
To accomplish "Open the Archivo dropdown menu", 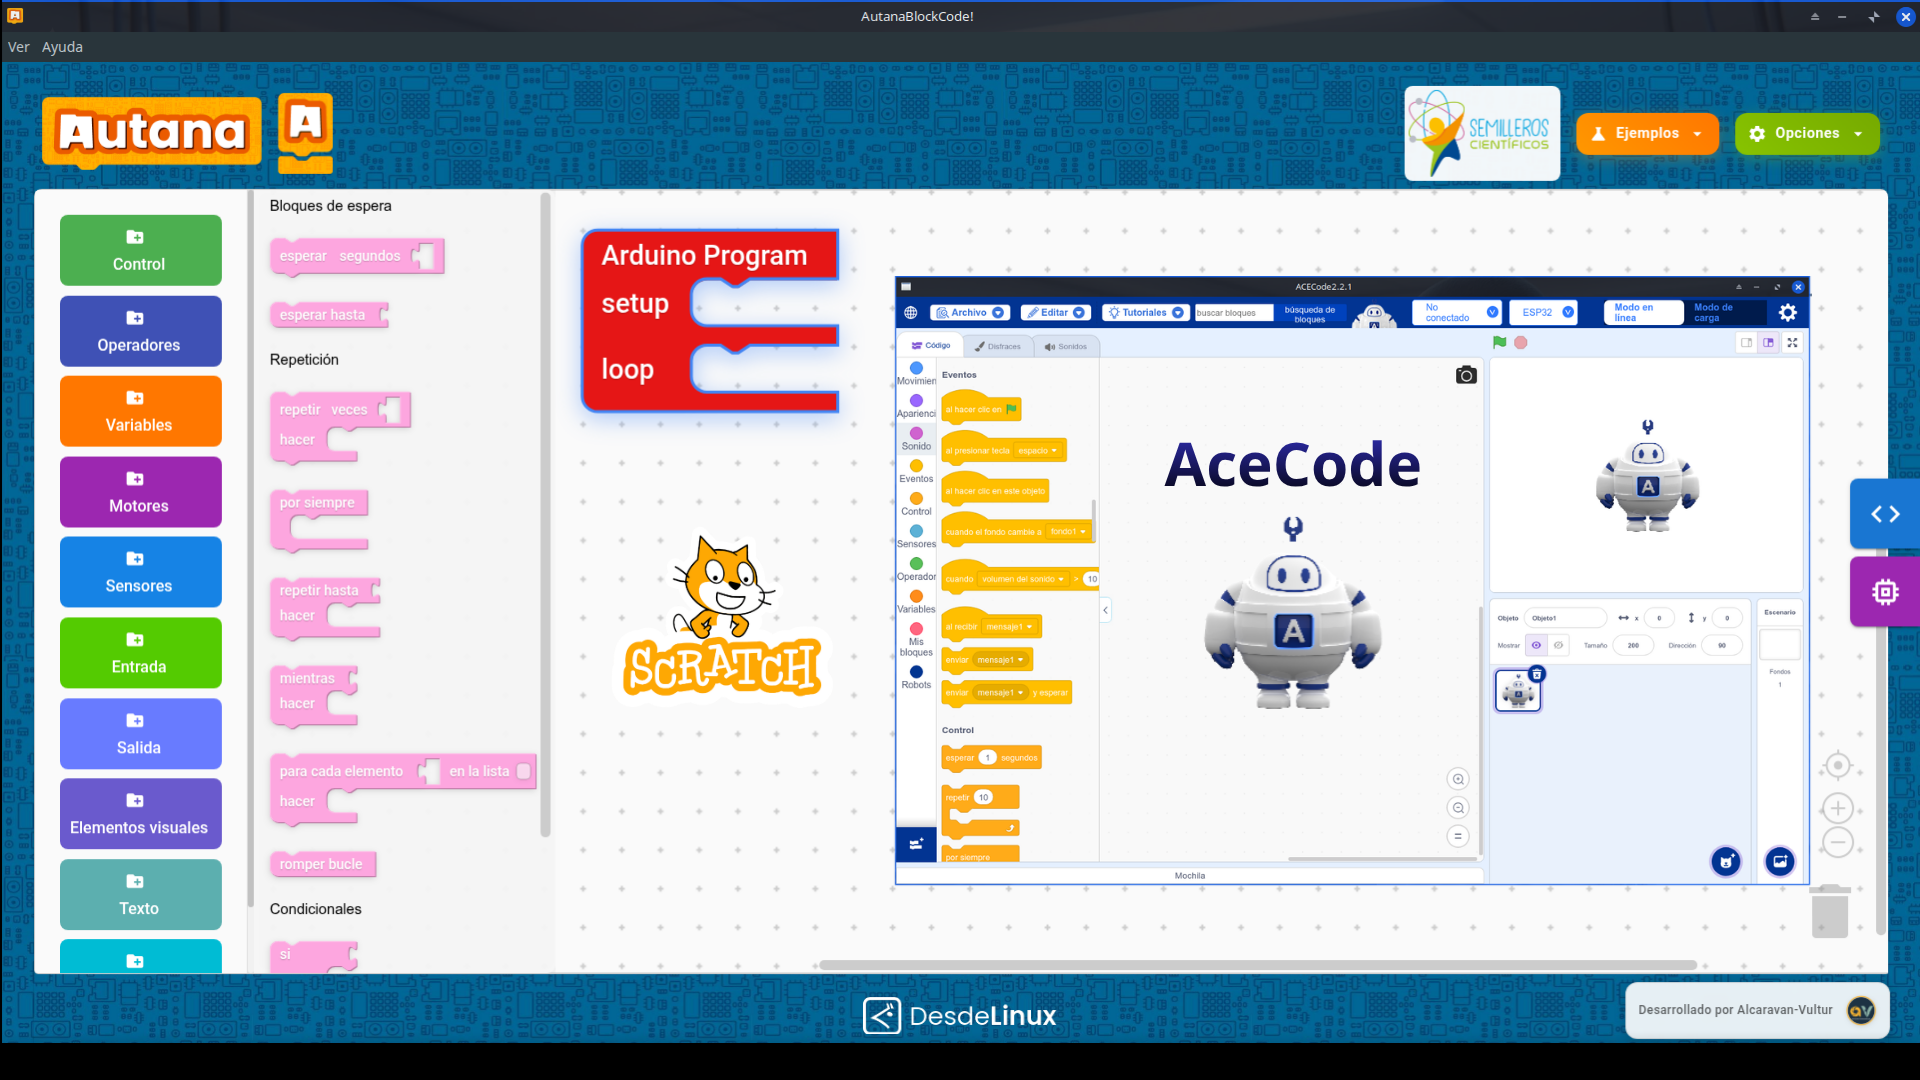I will [968, 312].
